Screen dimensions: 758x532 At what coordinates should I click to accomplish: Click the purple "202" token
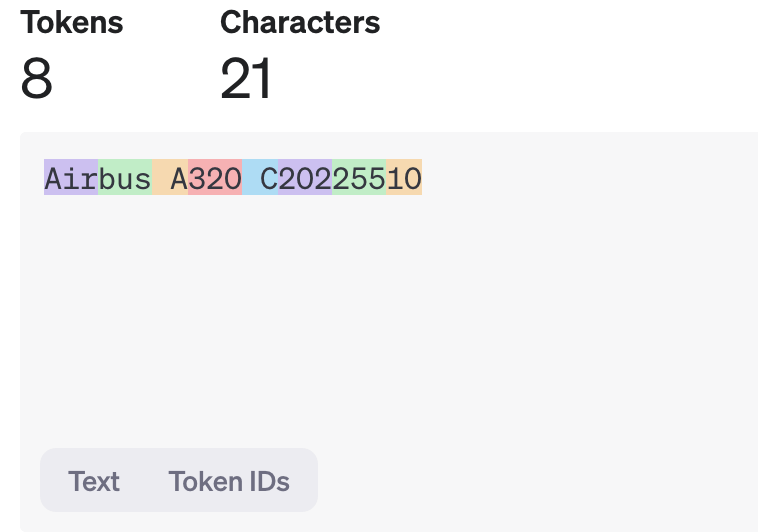click(x=305, y=178)
